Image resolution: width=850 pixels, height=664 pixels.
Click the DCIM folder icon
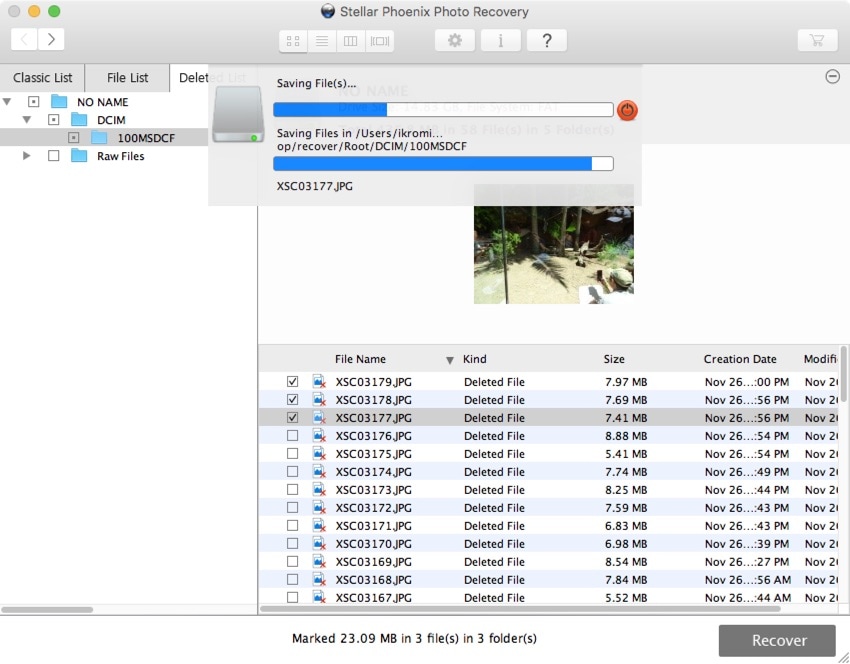(x=79, y=119)
